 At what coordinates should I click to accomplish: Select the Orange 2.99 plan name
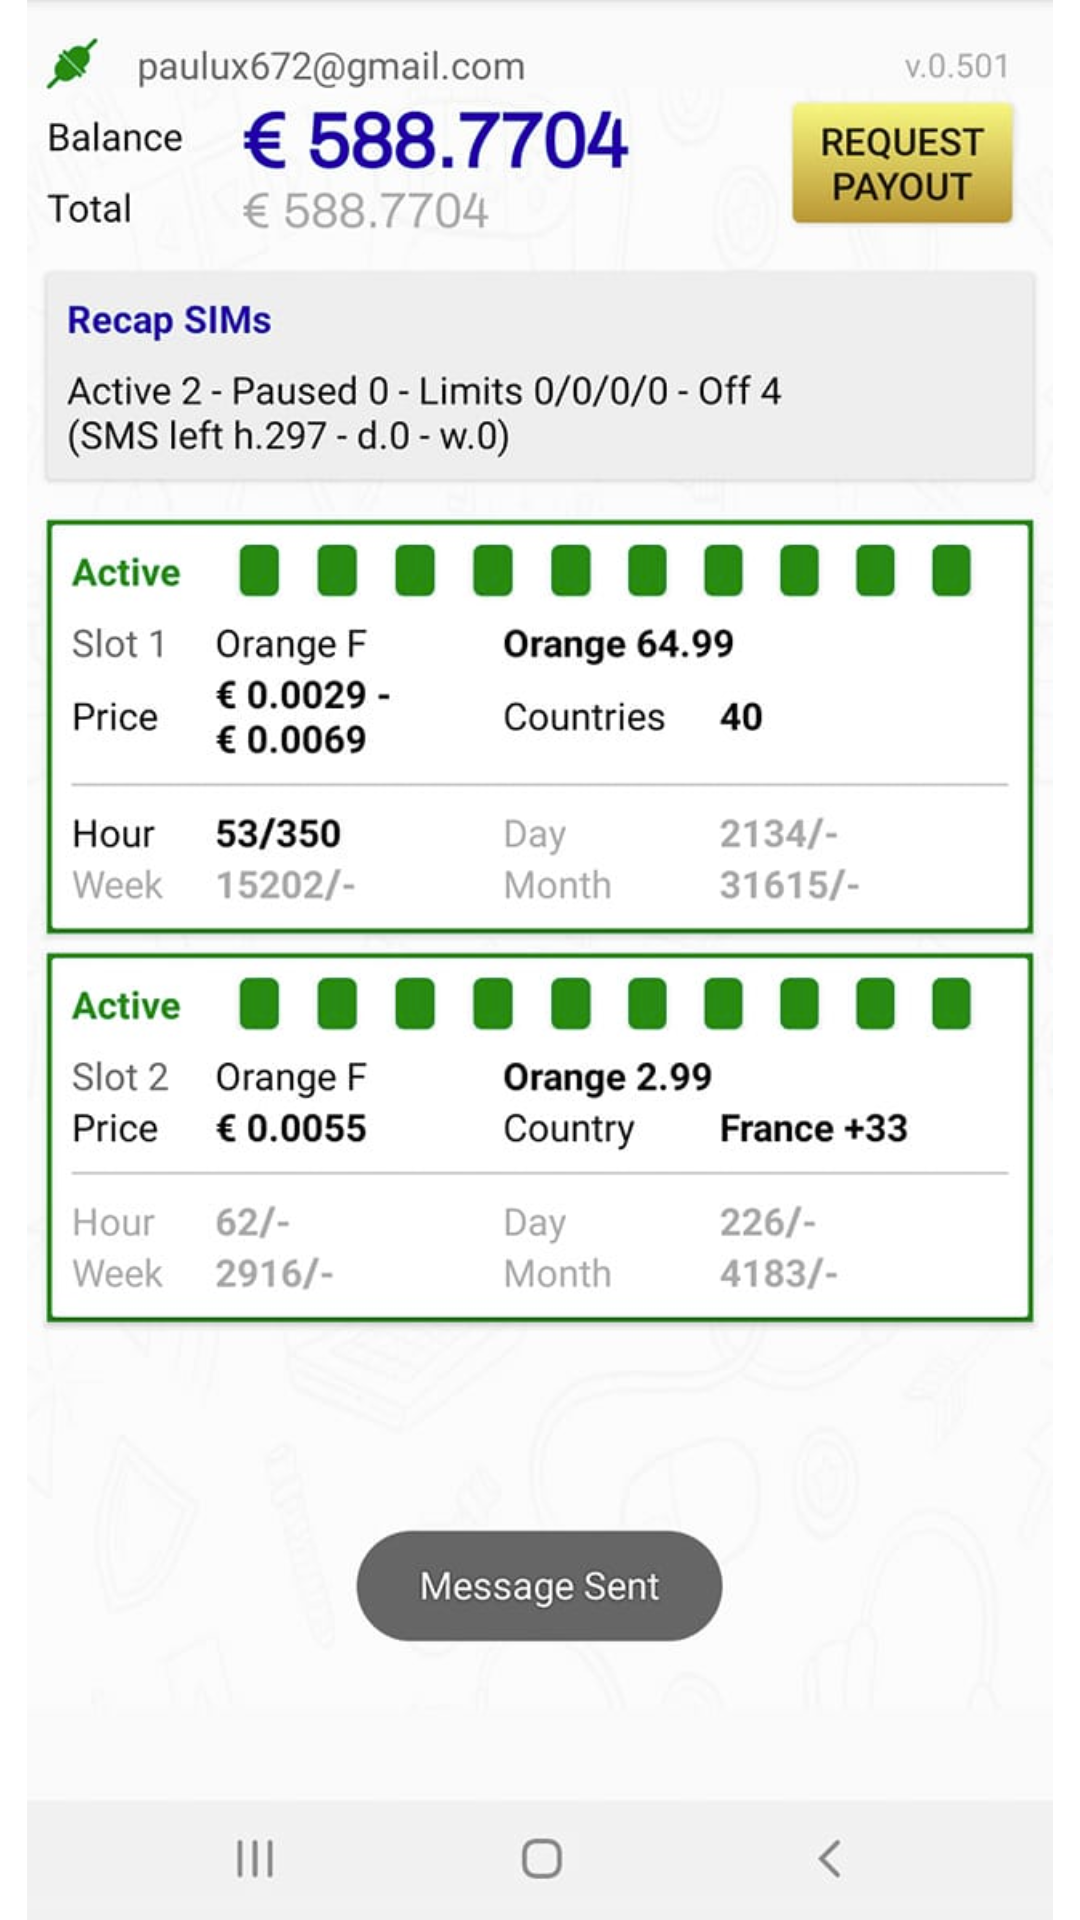607,1078
